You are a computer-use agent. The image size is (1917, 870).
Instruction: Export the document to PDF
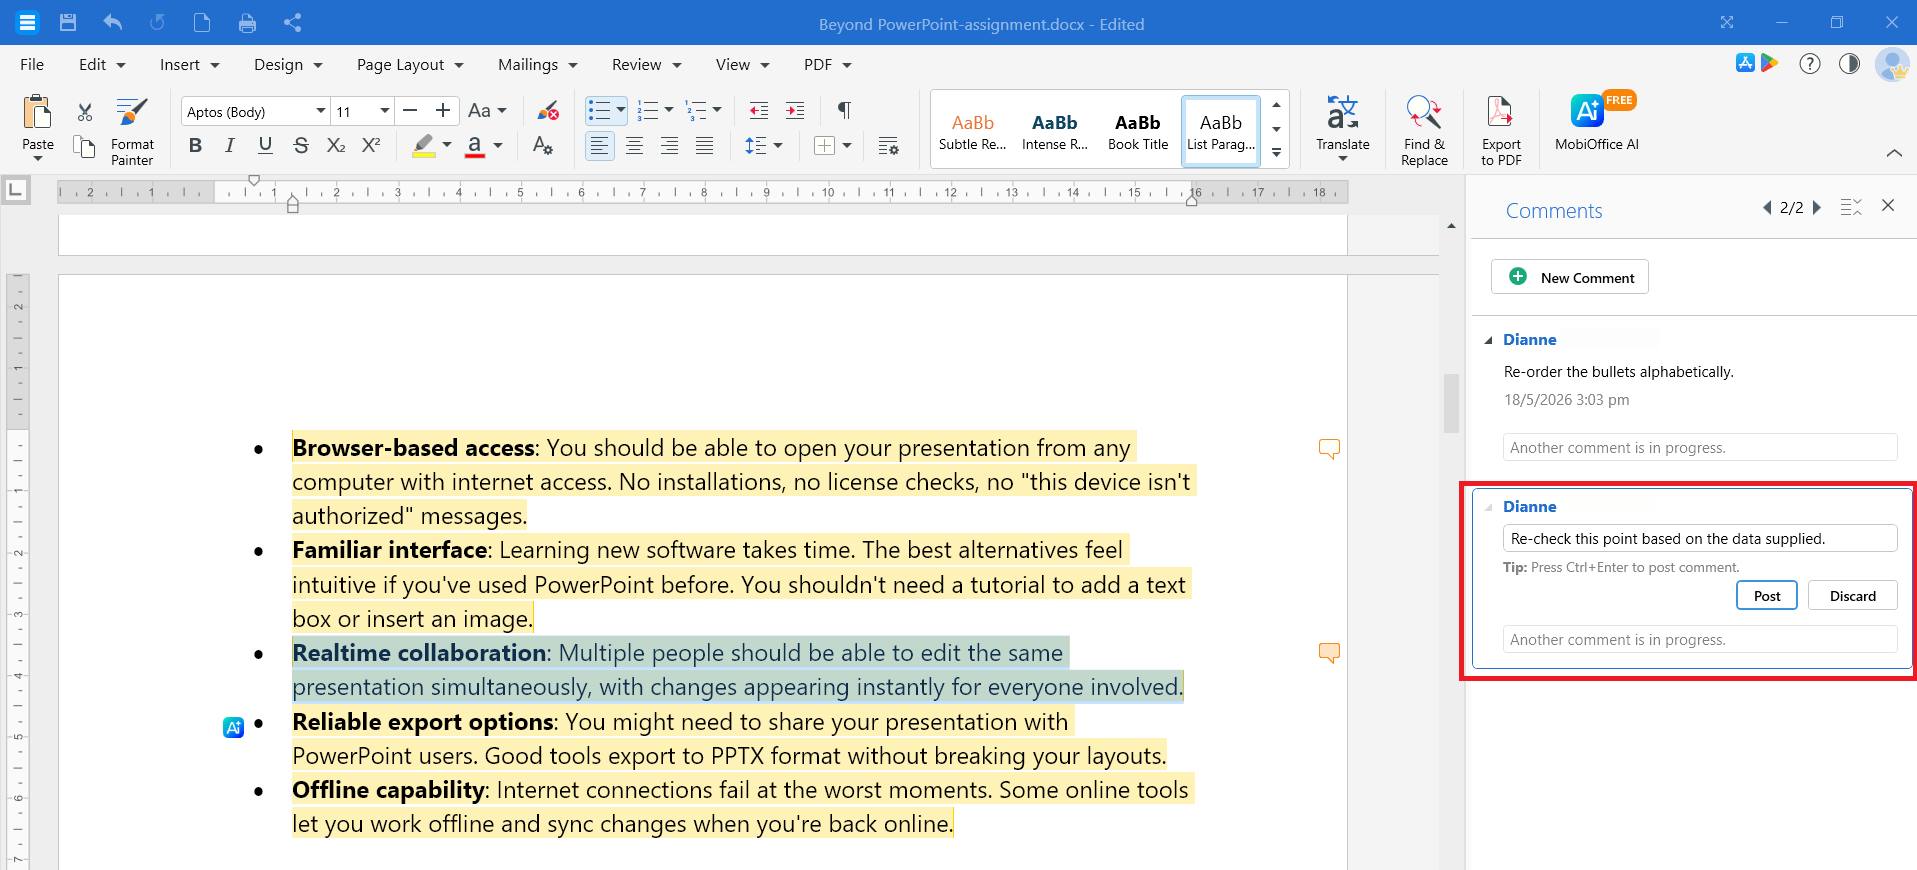click(1501, 131)
